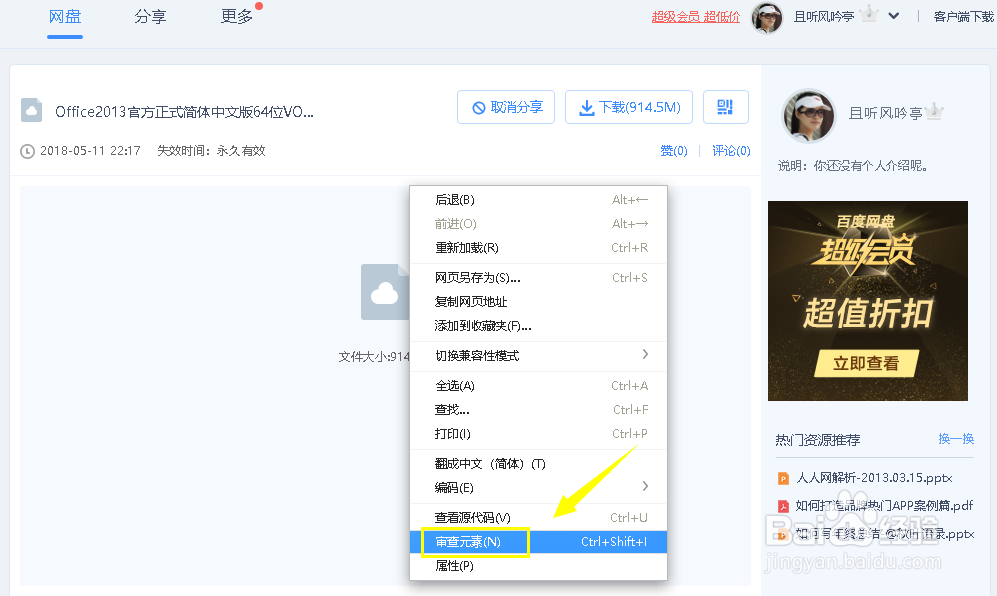Image resolution: width=997 pixels, height=596 pixels.
Task: Select 重新加载(R) in the context menu
Action: coord(538,248)
